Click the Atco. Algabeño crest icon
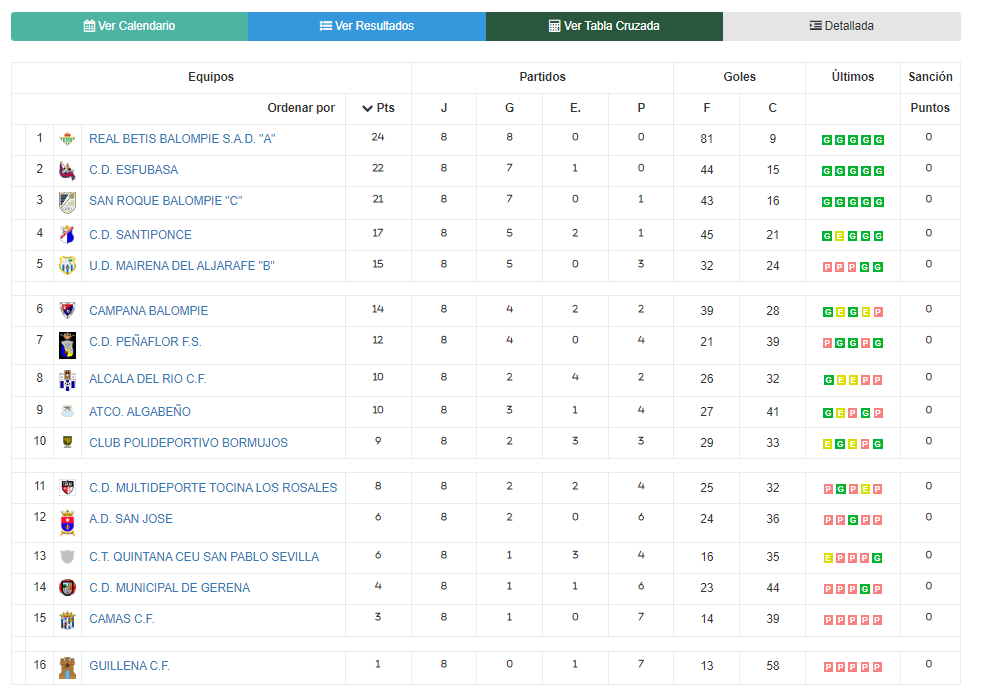993x697 pixels. [67, 411]
